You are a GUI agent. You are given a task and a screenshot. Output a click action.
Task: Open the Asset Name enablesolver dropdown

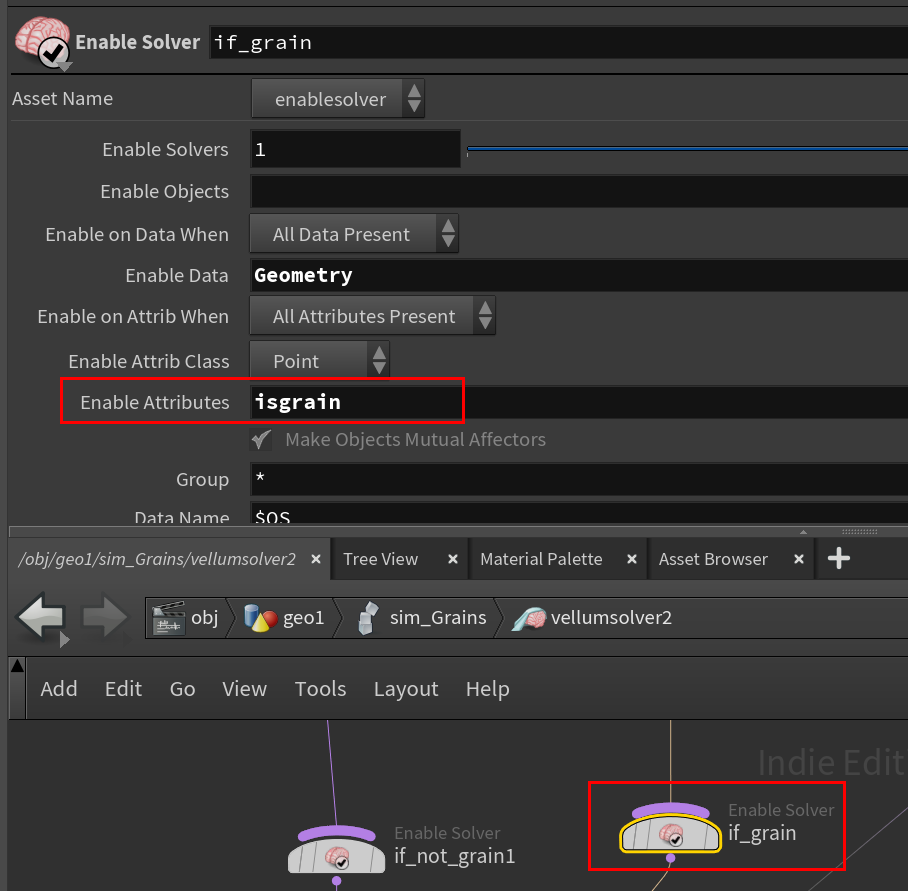pyautogui.click(x=338, y=99)
